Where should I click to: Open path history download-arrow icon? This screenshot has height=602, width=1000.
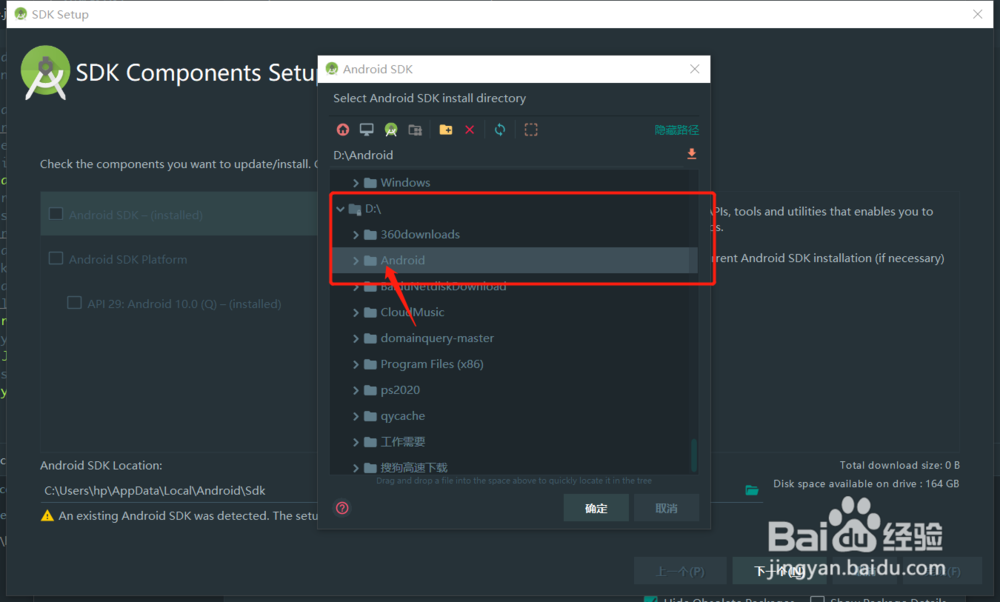[691, 154]
